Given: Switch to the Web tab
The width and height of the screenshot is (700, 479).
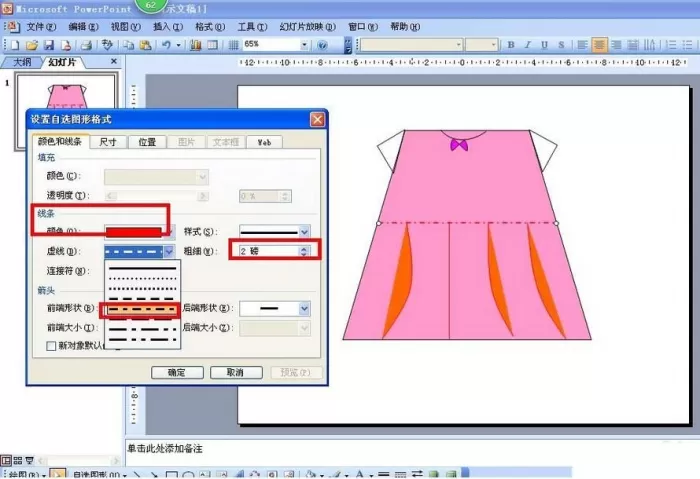Looking at the screenshot, I should click(264, 142).
